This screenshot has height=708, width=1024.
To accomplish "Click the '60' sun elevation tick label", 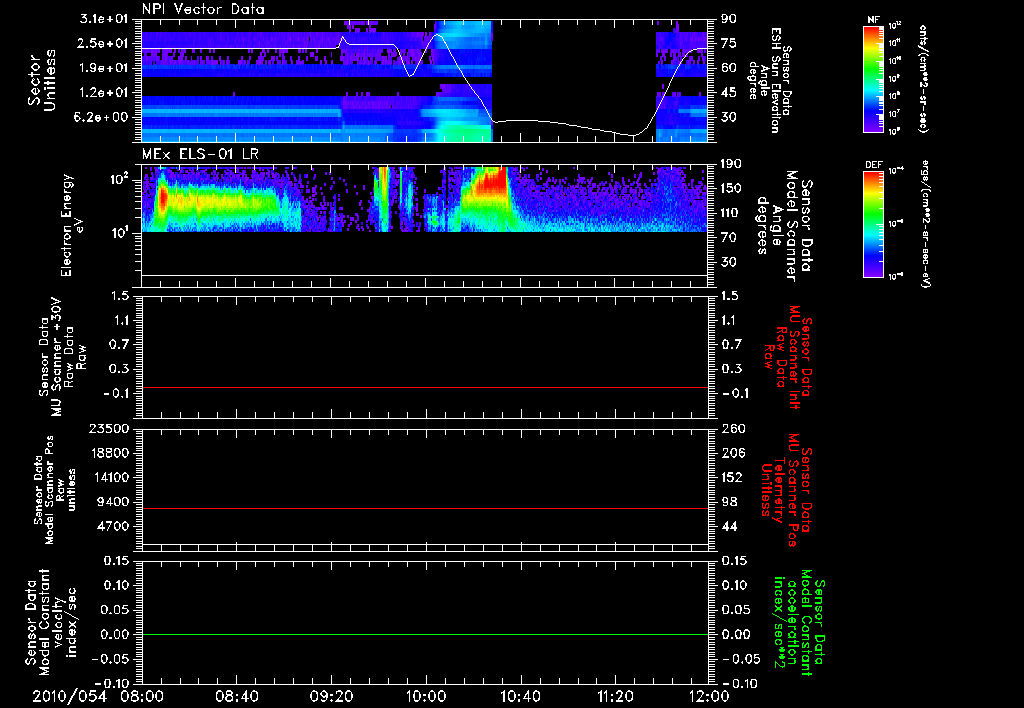I will click(728, 68).
